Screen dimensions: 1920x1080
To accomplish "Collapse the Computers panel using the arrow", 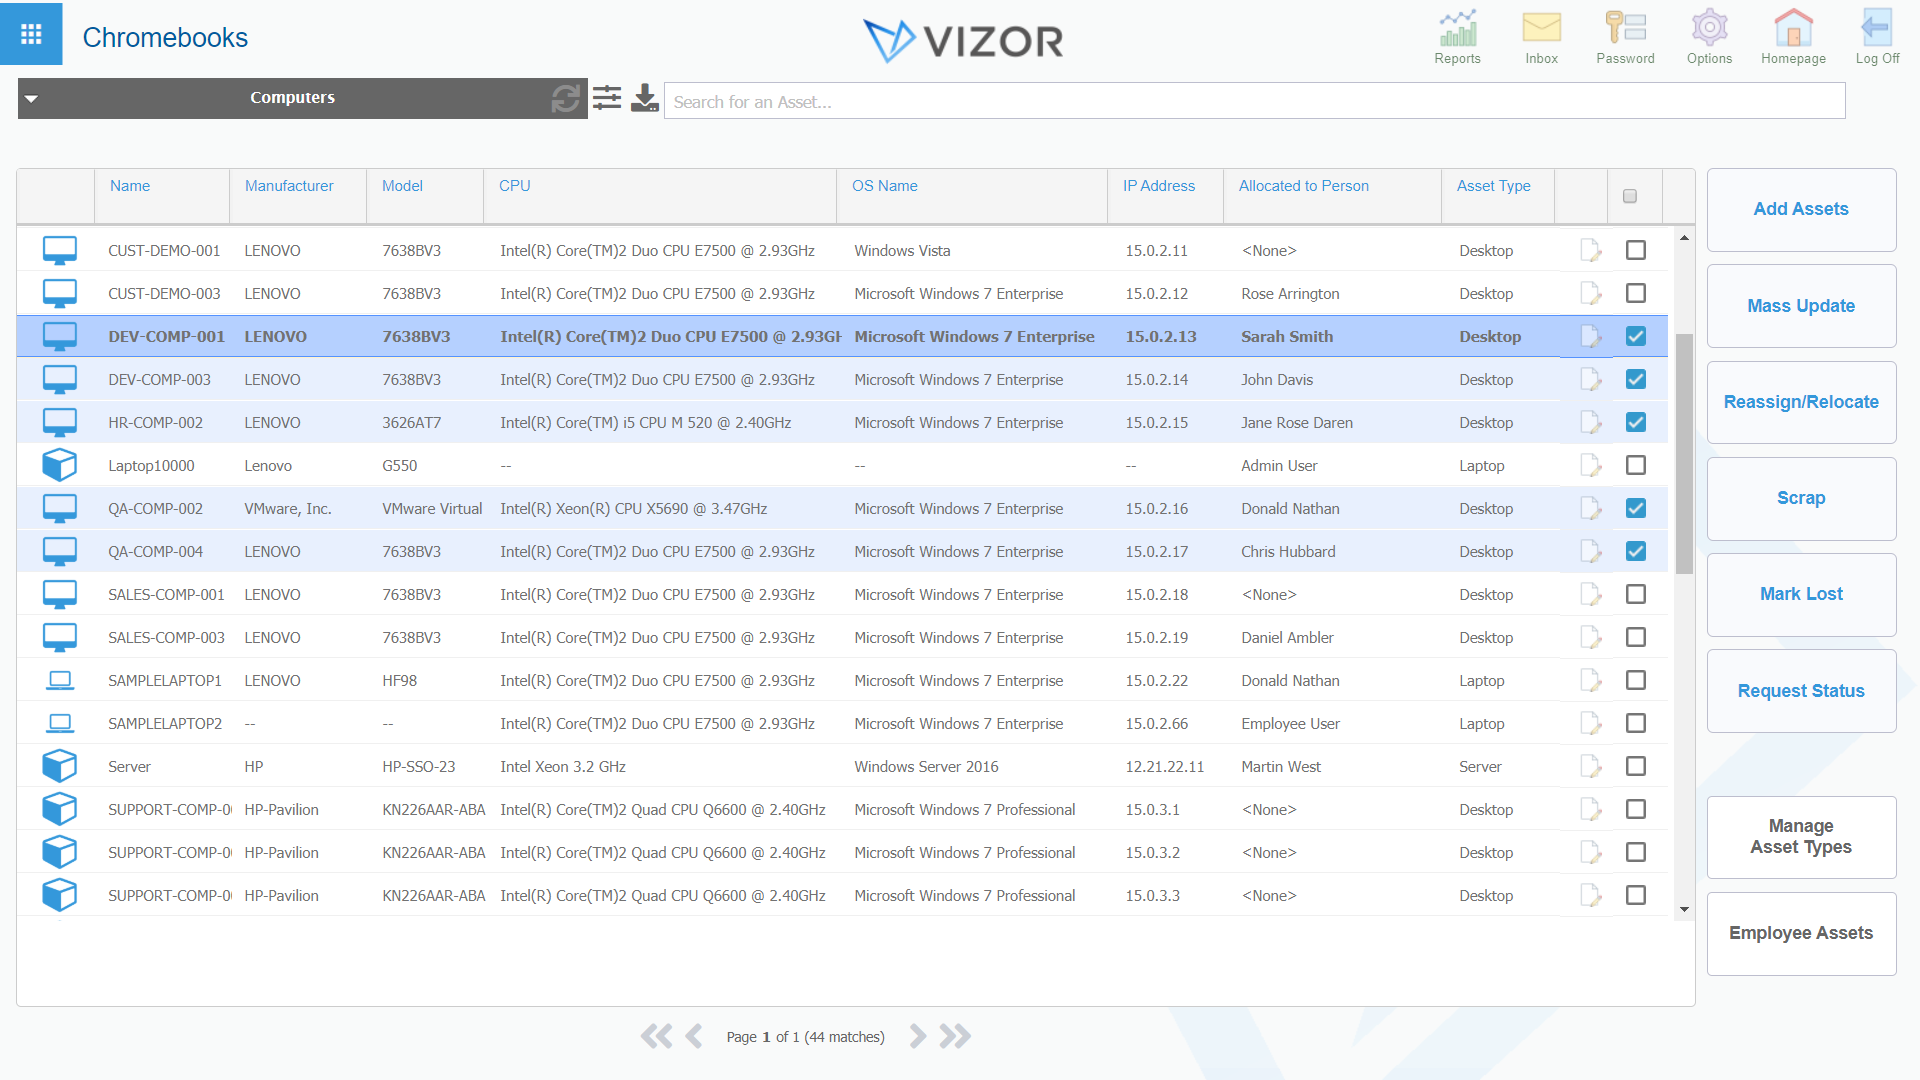I will [x=31, y=98].
